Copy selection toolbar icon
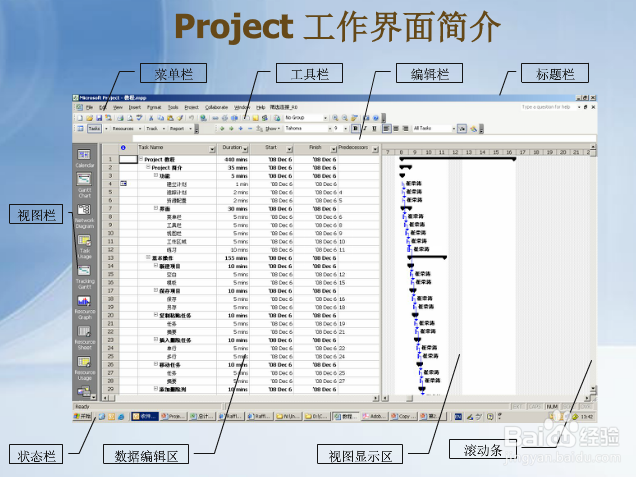The width and height of the screenshot is (636, 477). [x=161, y=118]
